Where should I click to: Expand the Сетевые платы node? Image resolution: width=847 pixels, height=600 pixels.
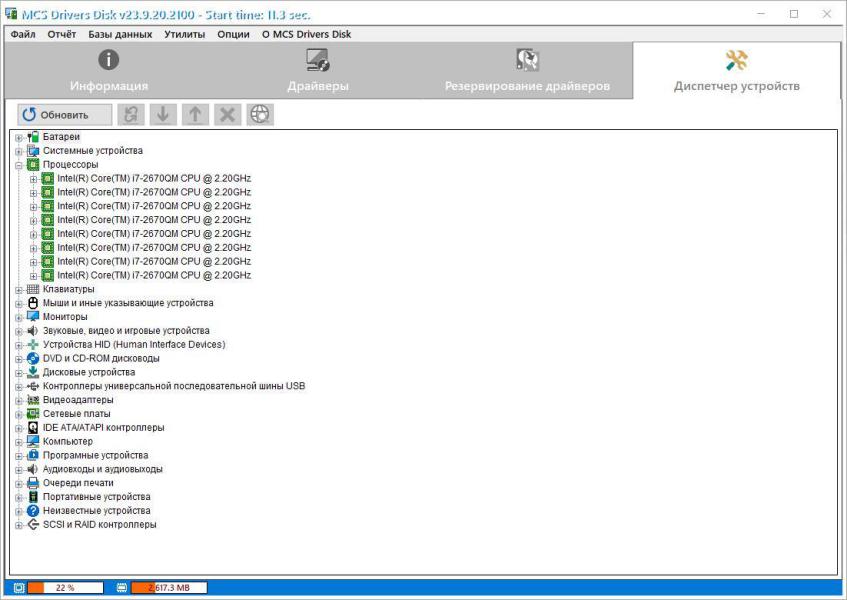pyautogui.click(x=19, y=415)
